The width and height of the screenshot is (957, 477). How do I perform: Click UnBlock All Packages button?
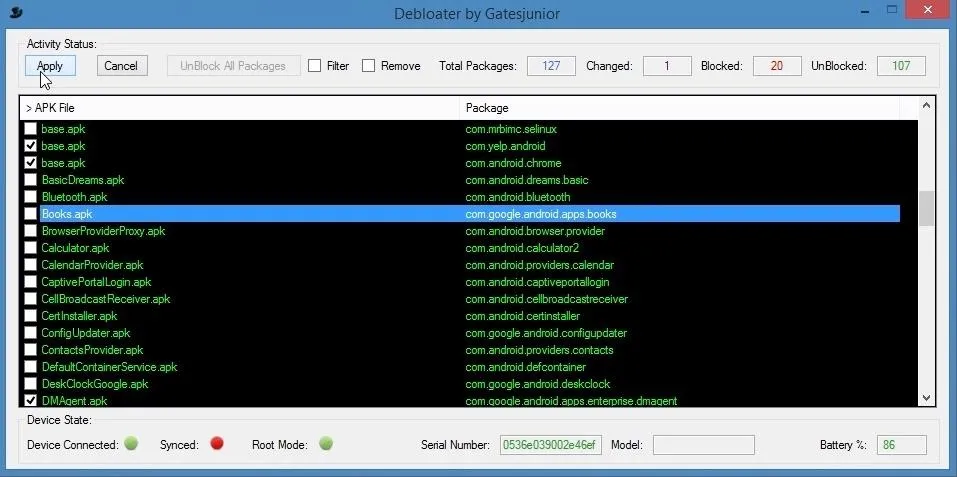point(234,66)
